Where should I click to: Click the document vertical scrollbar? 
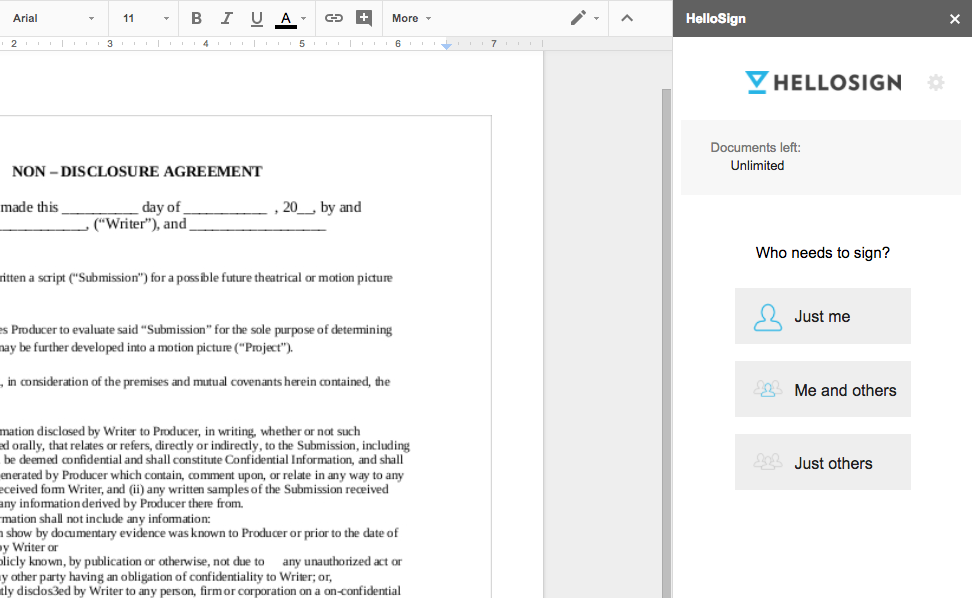666,343
